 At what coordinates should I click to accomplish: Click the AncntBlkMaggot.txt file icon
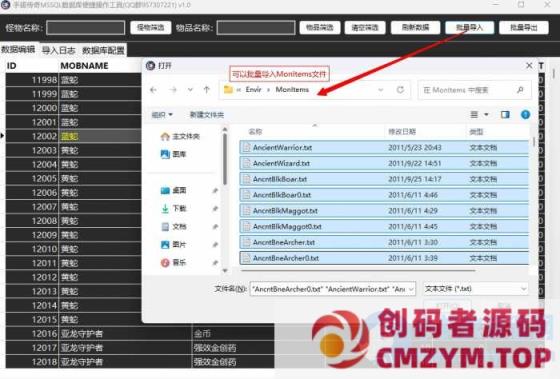tap(246, 211)
